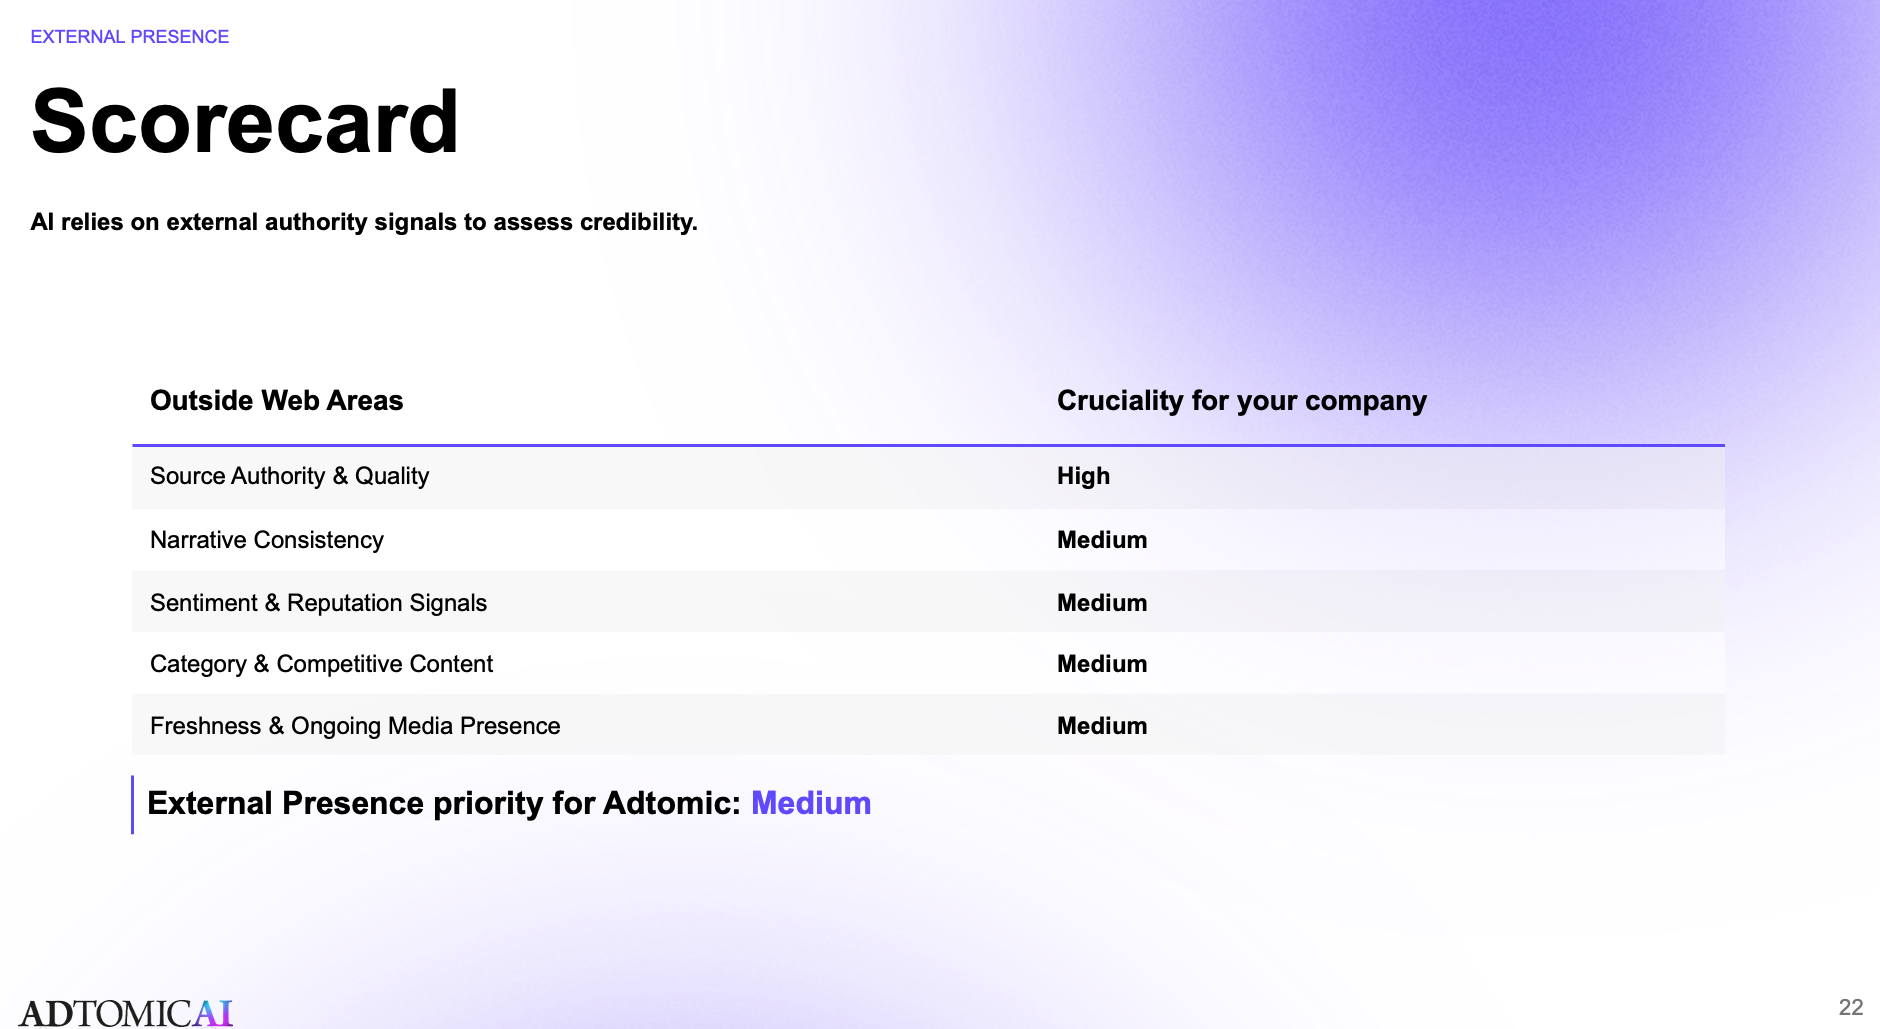The height and width of the screenshot is (1029, 1880).
Task: Select the Scorecard slide title
Action: click(245, 122)
